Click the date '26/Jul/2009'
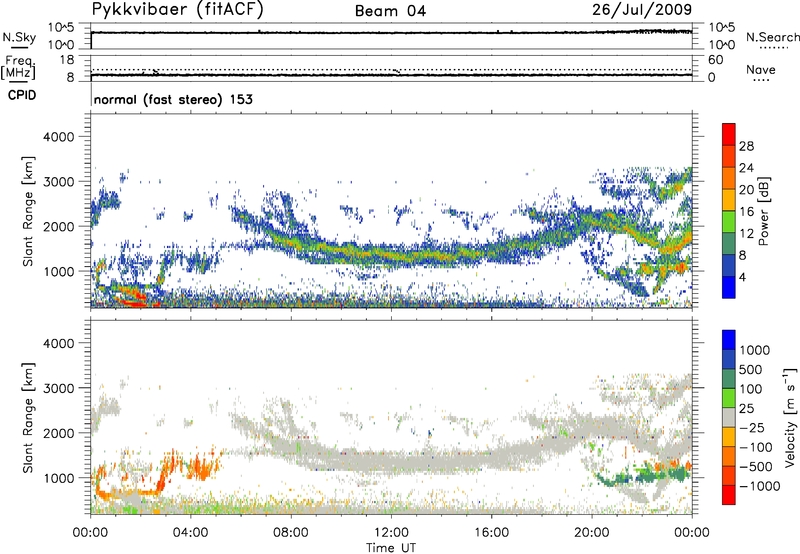 (x=642, y=10)
